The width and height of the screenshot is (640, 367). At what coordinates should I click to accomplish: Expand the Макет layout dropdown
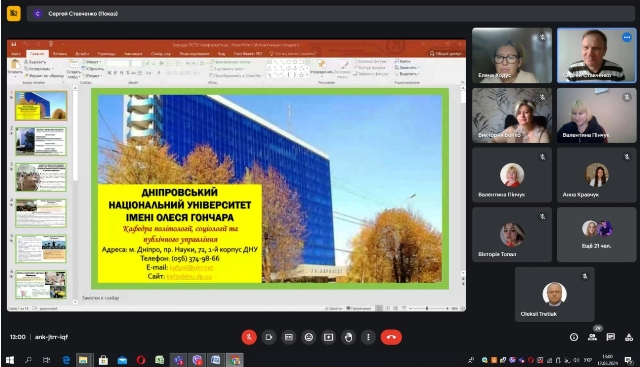tap(92, 62)
